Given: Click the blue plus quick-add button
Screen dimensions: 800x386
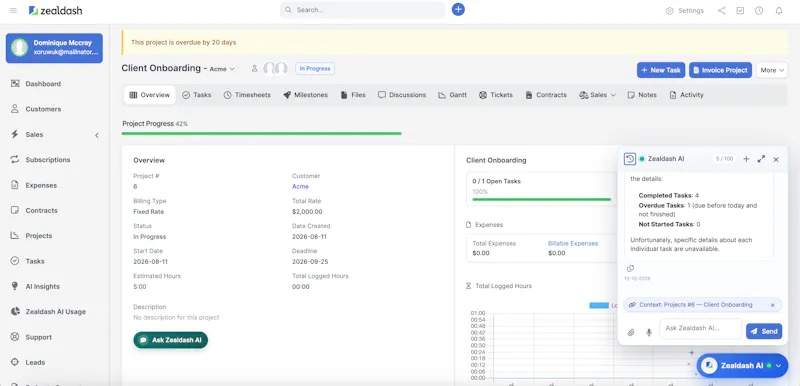Looking at the screenshot, I should tap(458, 10).
